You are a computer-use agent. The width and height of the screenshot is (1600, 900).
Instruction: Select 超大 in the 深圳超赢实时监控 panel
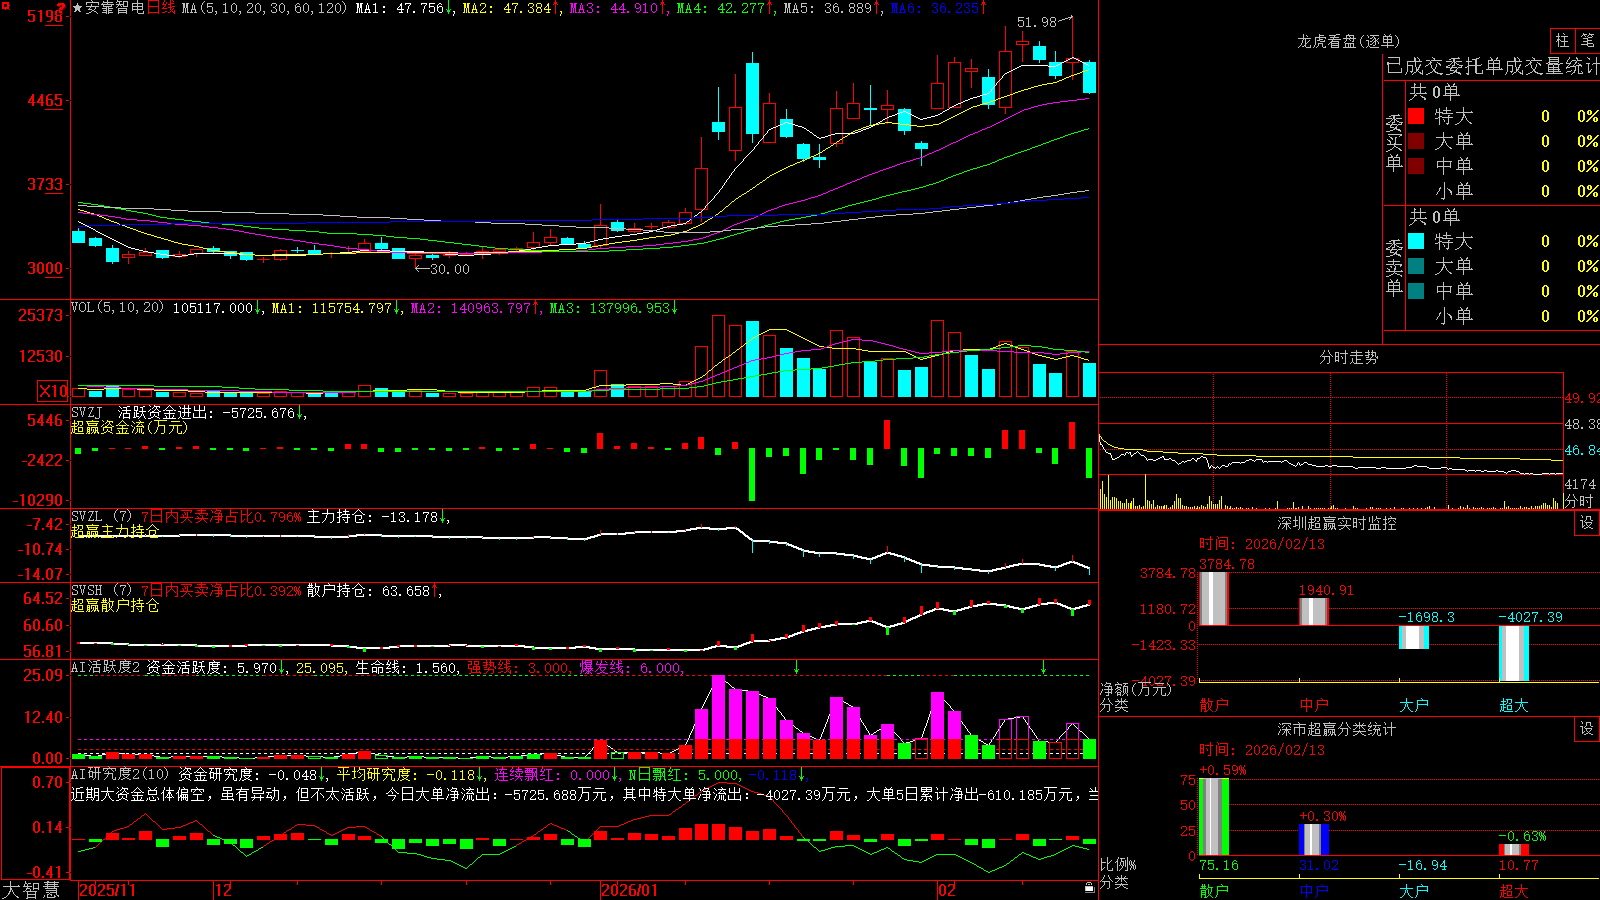(1514, 705)
